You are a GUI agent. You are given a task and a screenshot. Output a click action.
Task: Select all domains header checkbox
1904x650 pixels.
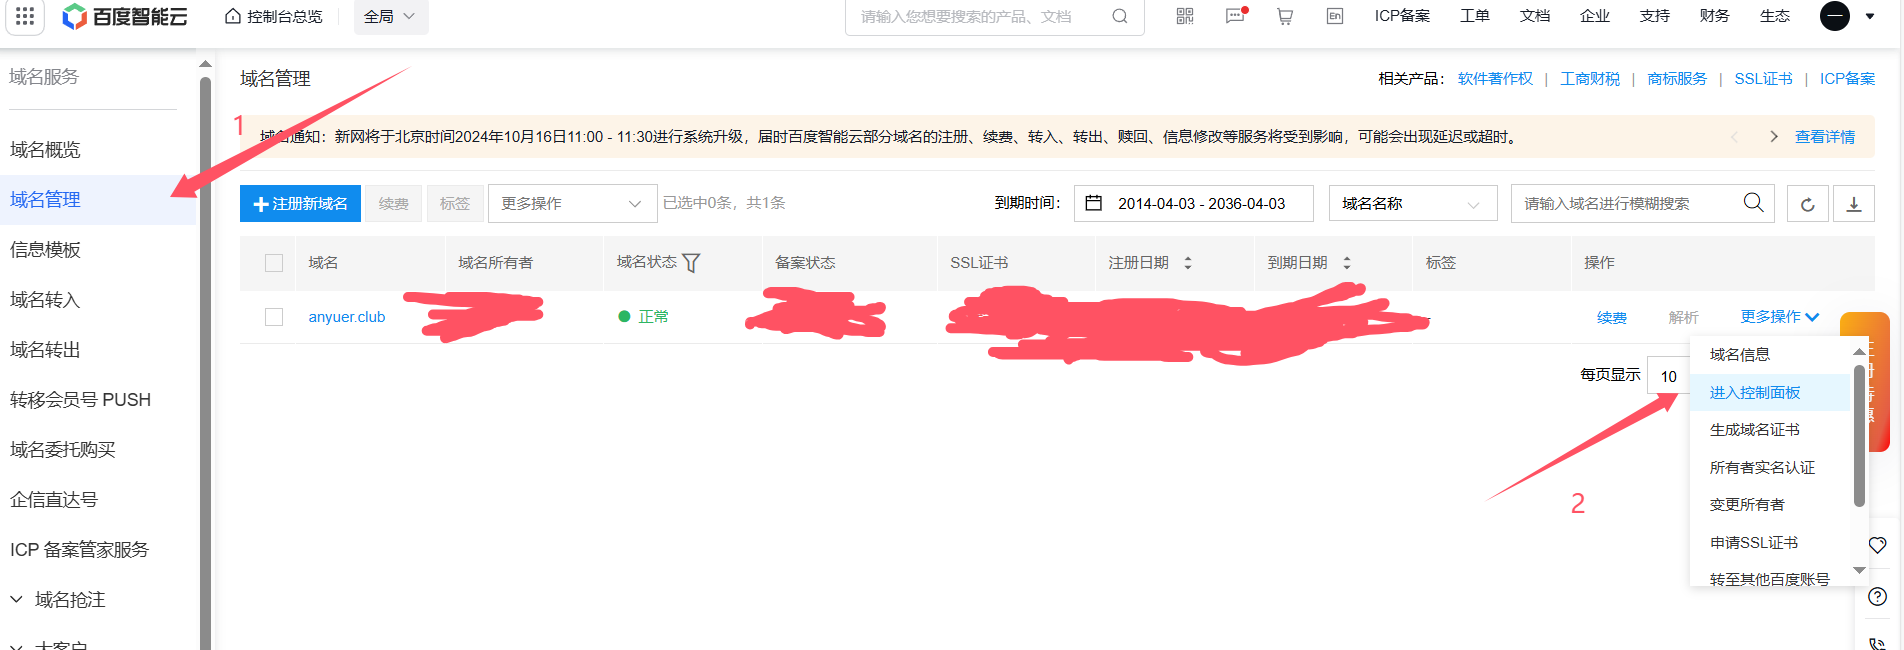coord(274,263)
